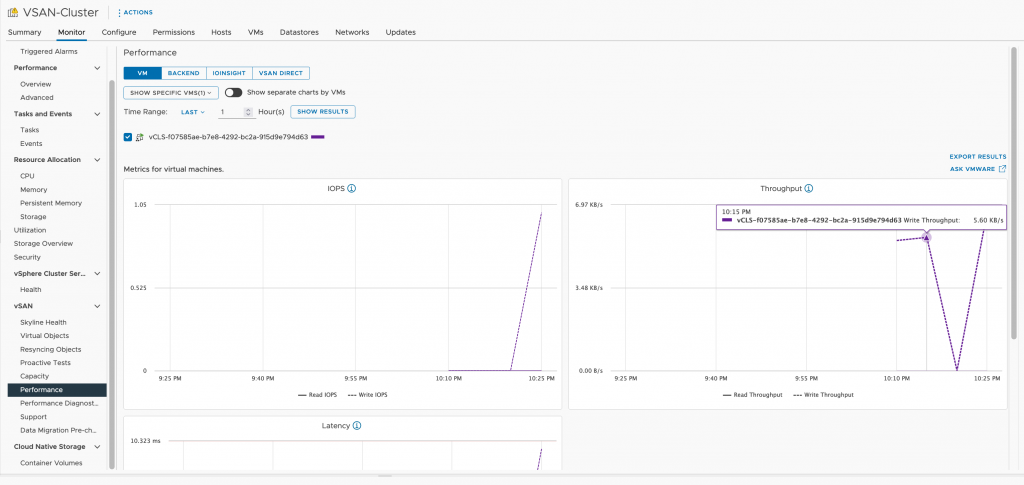Open Events in sidebar
The image size is (1024, 485).
(x=31, y=144)
